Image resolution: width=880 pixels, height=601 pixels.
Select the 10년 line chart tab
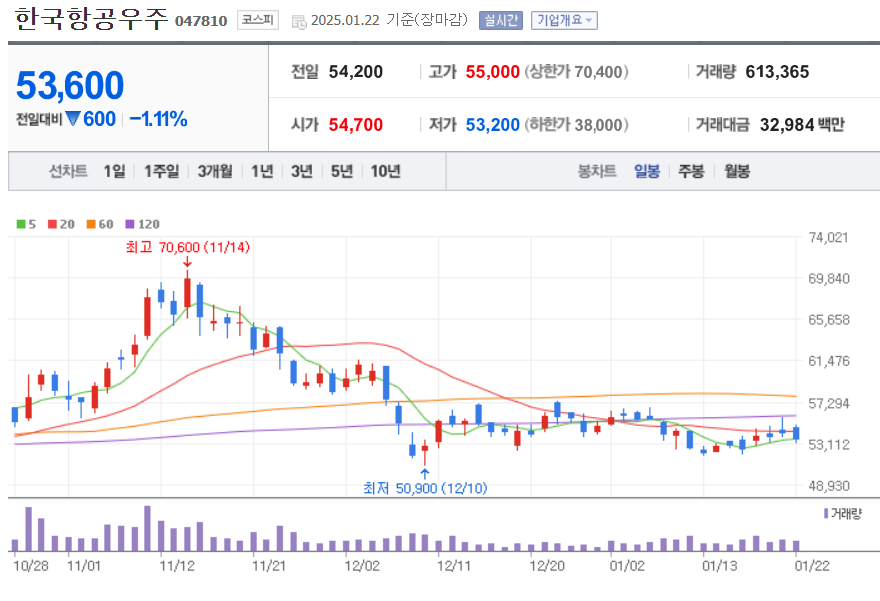tap(385, 171)
